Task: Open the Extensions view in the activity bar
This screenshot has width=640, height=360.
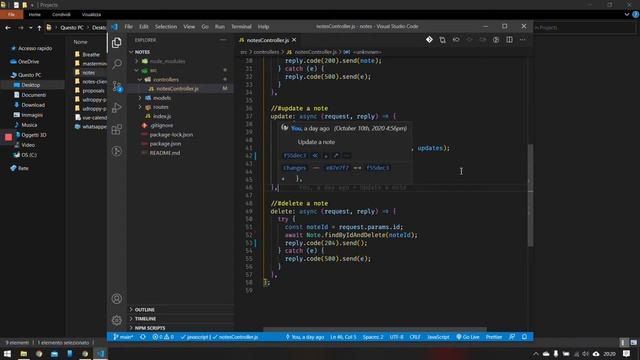Action: (117, 130)
